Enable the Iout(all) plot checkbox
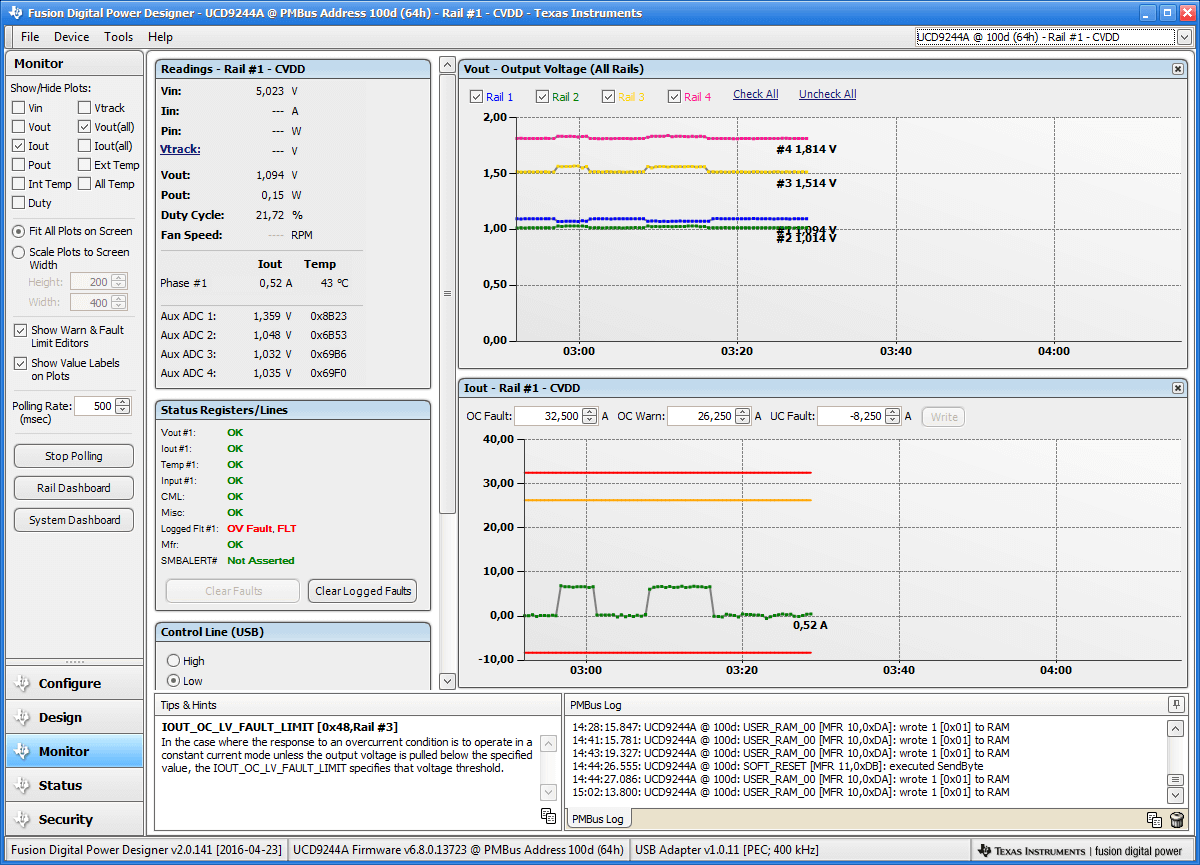The width and height of the screenshot is (1200, 865). click(x=84, y=146)
